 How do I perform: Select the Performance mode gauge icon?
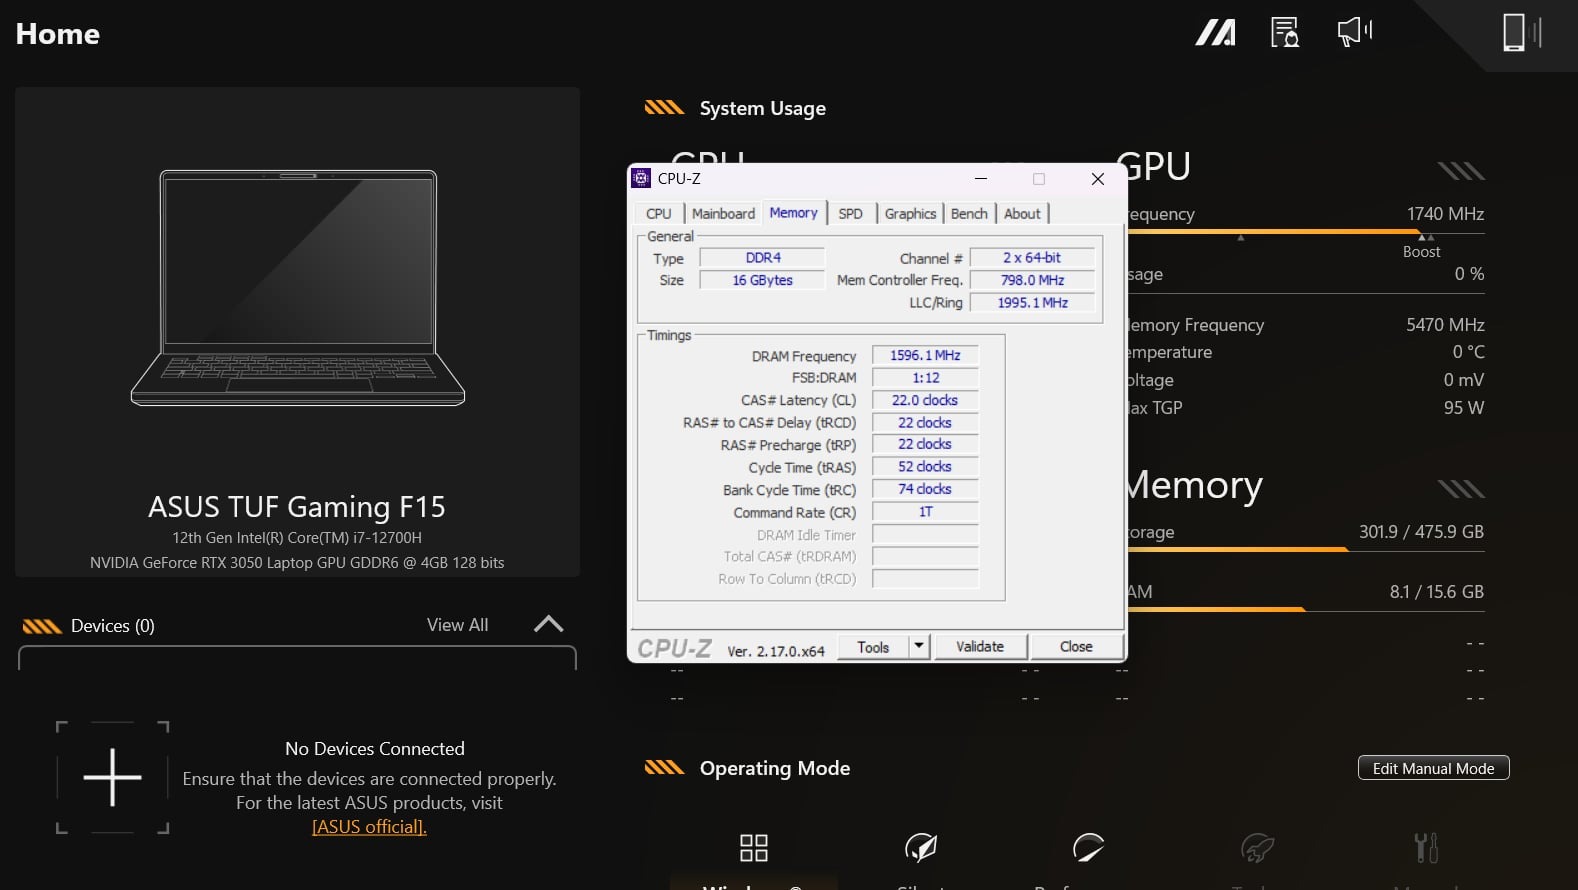1088,848
